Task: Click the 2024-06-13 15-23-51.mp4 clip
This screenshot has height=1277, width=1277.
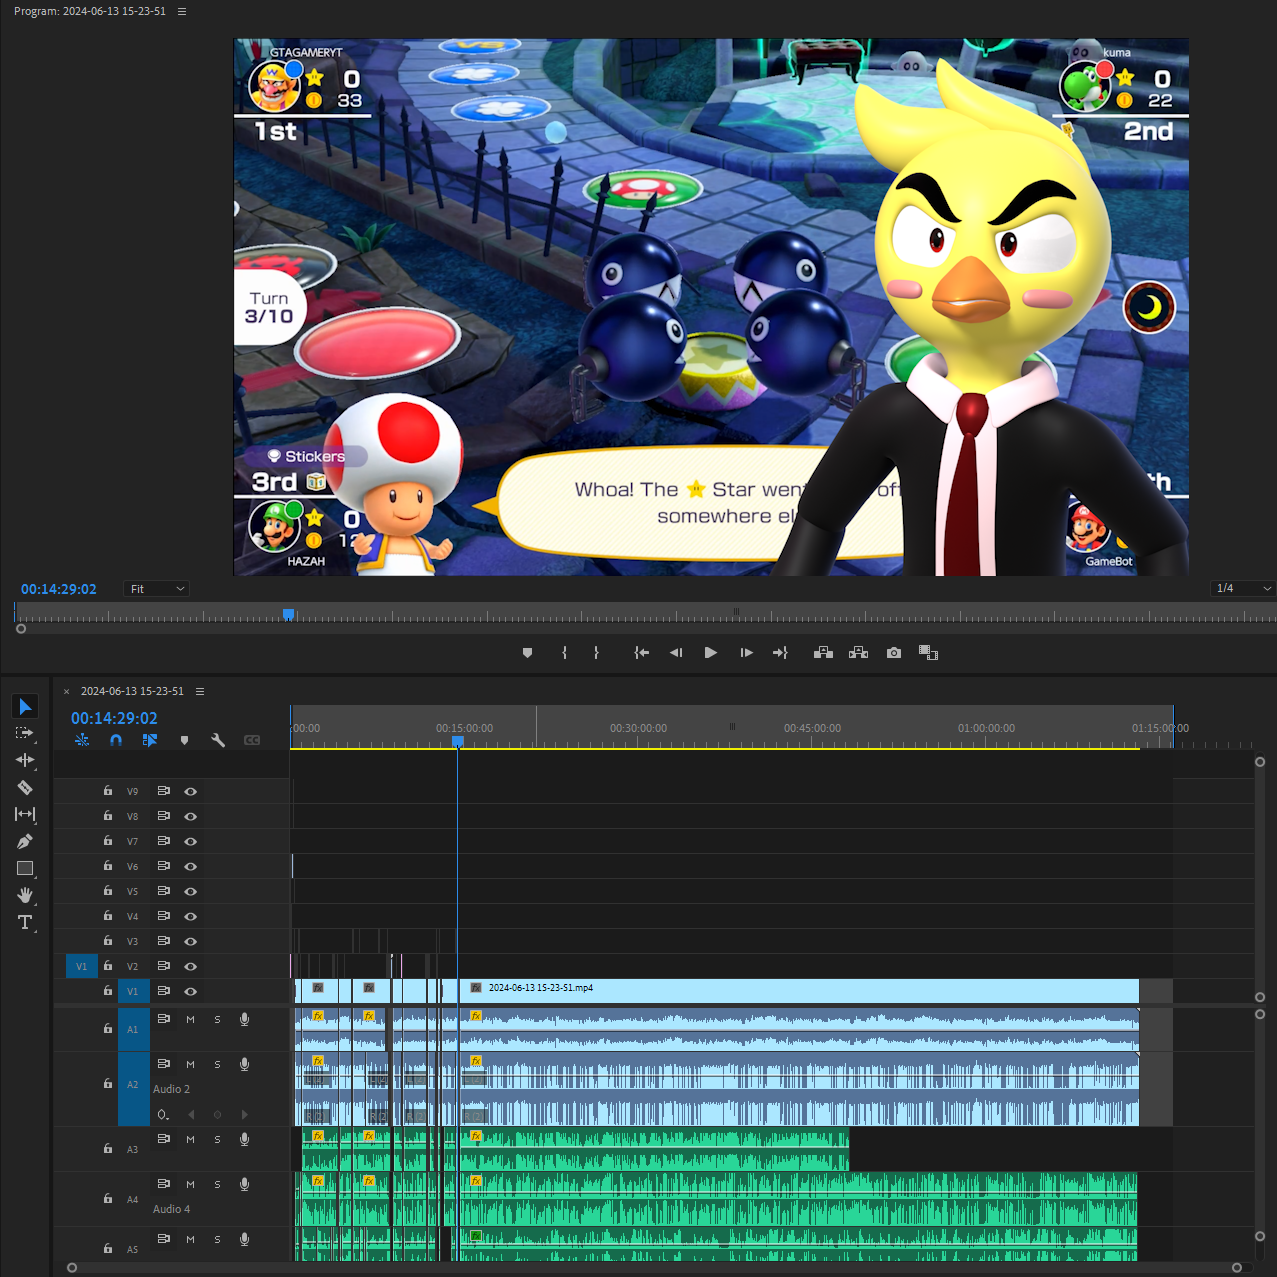Action: [800, 990]
